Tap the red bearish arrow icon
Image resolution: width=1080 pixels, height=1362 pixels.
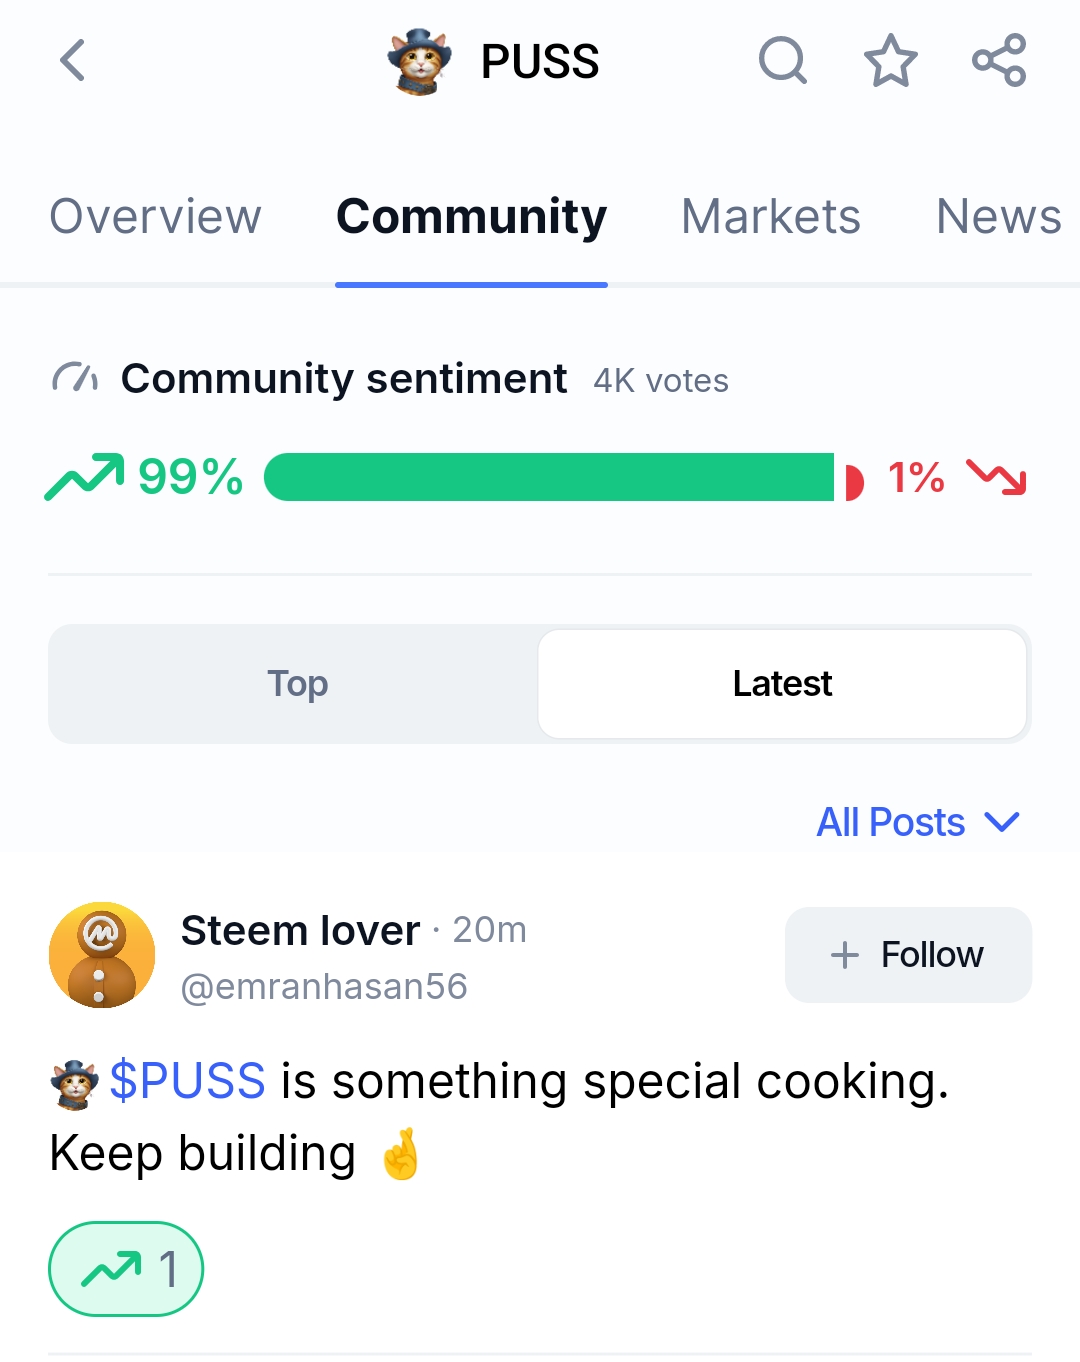(997, 477)
